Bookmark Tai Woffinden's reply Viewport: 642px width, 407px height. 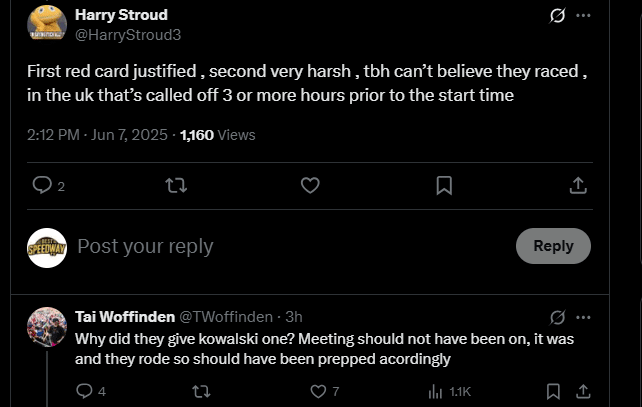553,391
